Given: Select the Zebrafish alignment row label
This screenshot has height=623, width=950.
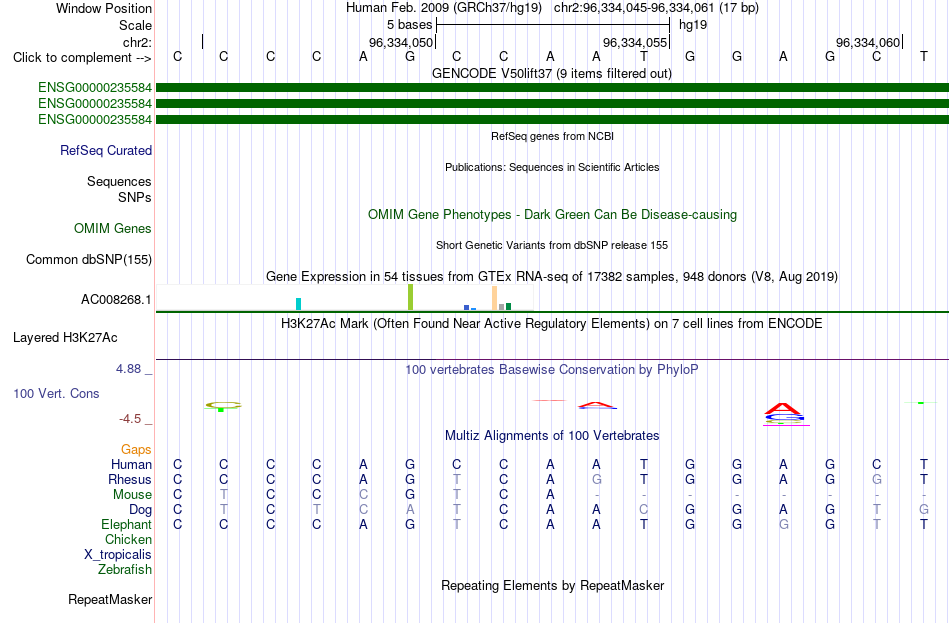Looking at the screenshot, I should pos(125,570).
